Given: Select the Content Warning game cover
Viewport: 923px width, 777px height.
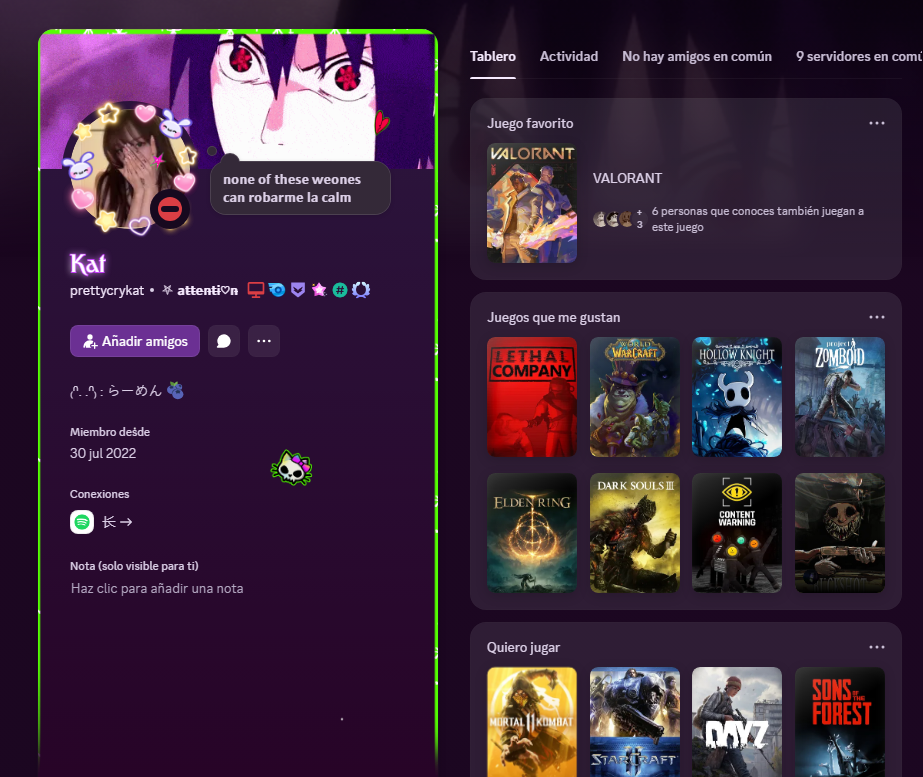Looking at the screenshot, I should pyautogui.click(x=737, y=533).
